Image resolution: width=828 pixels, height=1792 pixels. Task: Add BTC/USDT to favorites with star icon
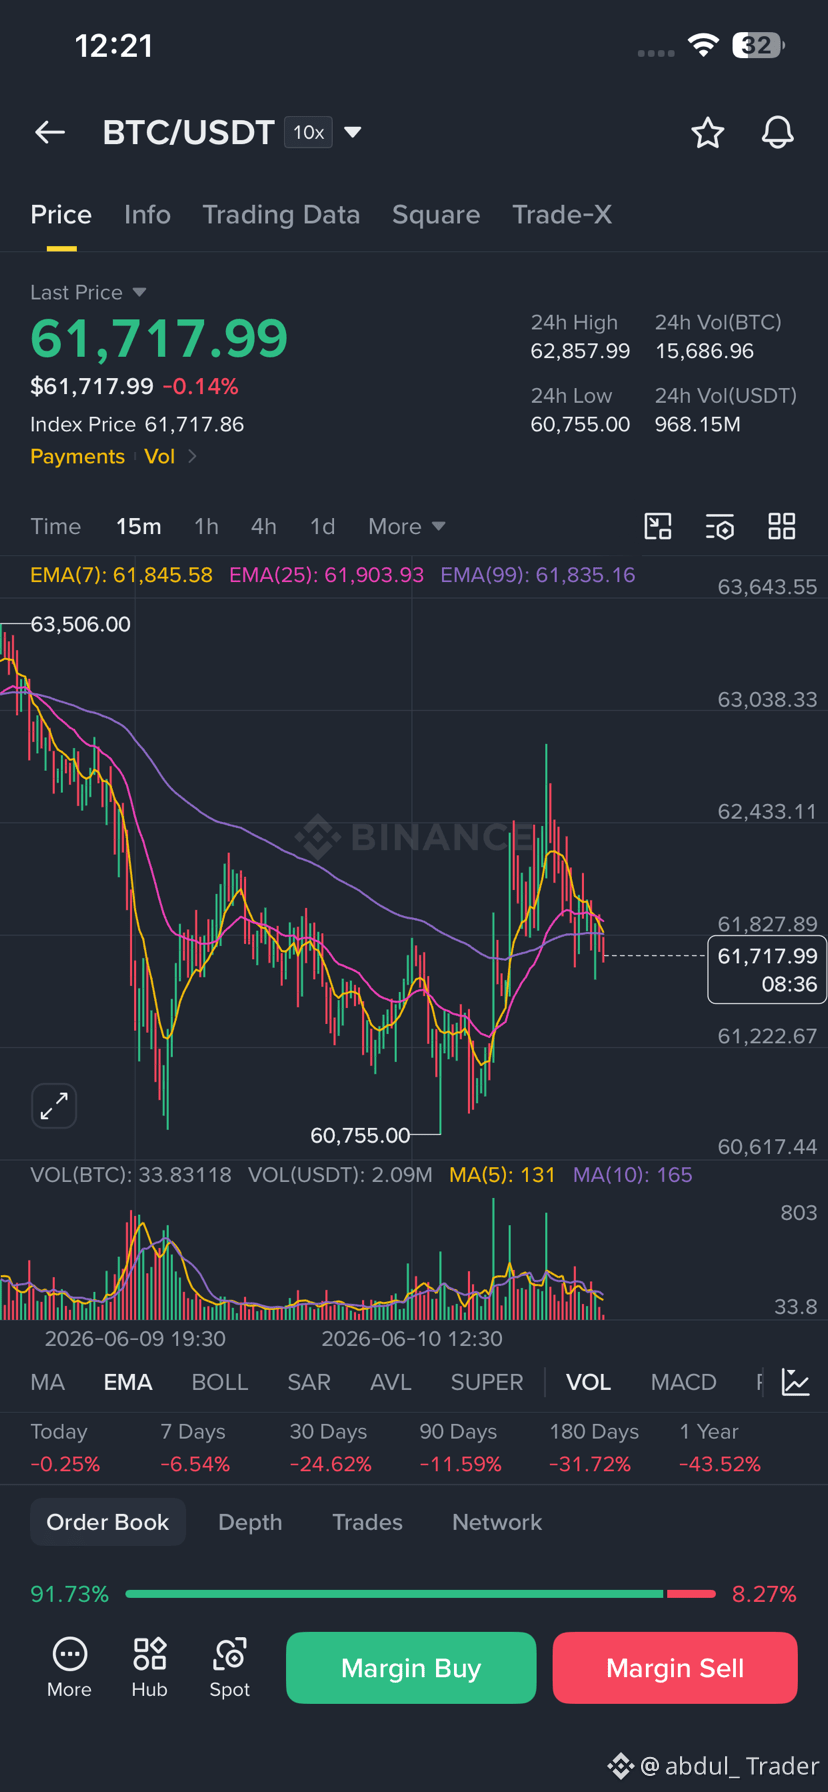(x=708, y=132)
